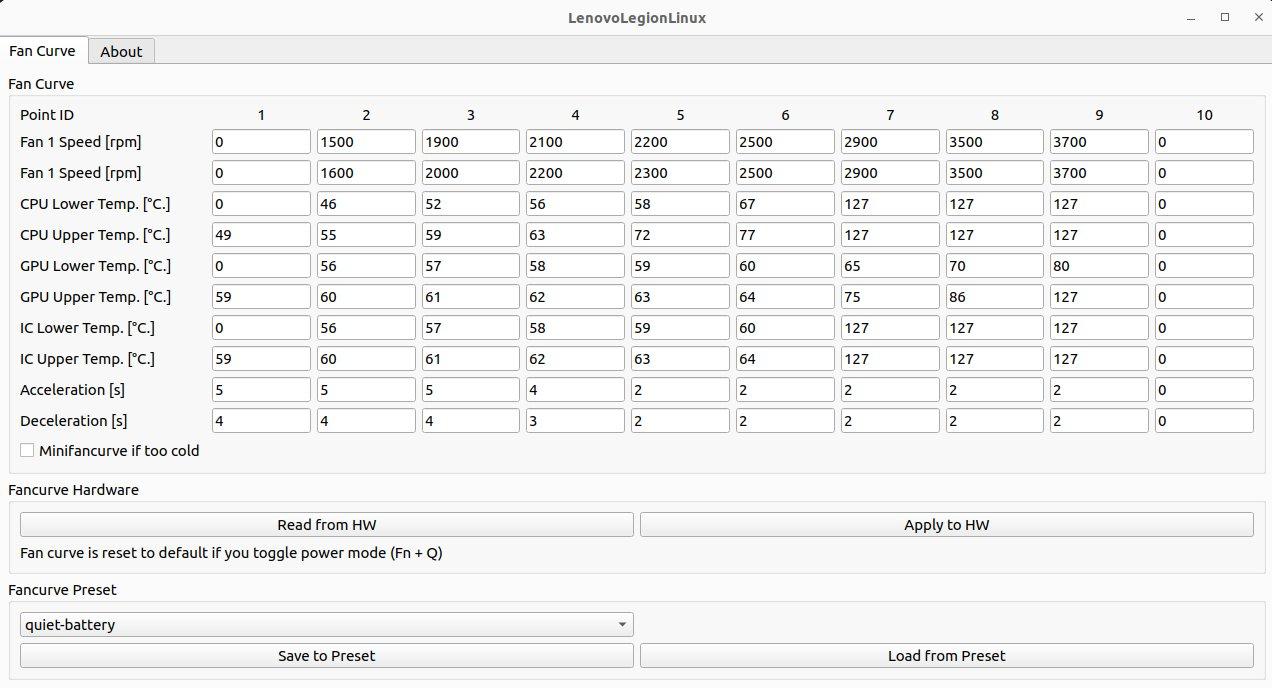Select the fan speed field showing 1900
This screenshot has height=688, width=1272.
pyautogui.click(x=471, y=142)
